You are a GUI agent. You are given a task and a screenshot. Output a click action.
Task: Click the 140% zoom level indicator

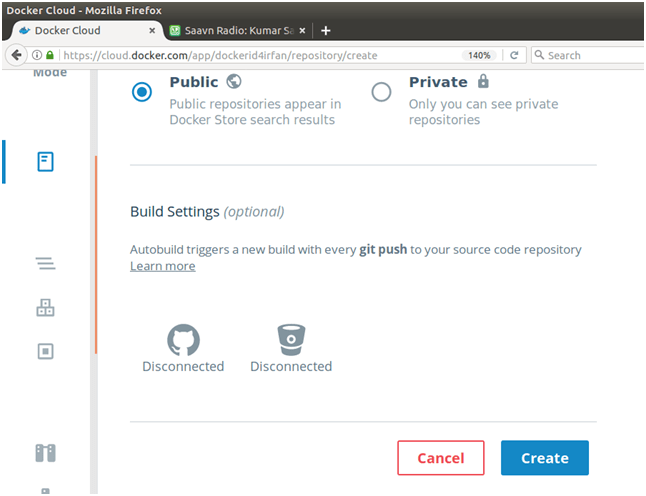pos(479,55)
